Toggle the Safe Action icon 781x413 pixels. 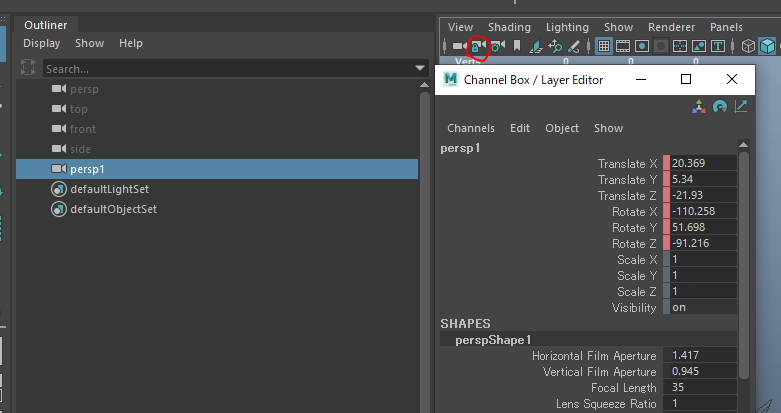pos(699,46)
